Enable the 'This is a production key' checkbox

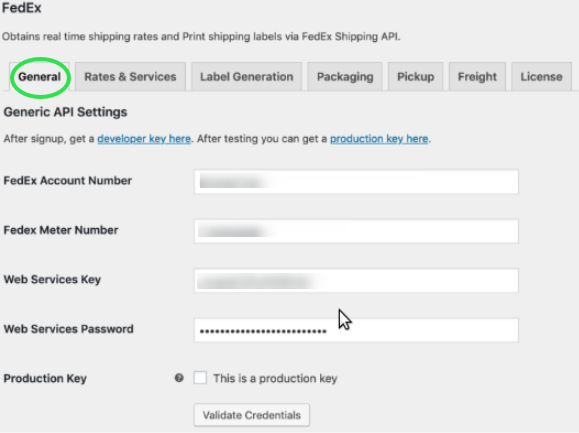pos(200,378)
